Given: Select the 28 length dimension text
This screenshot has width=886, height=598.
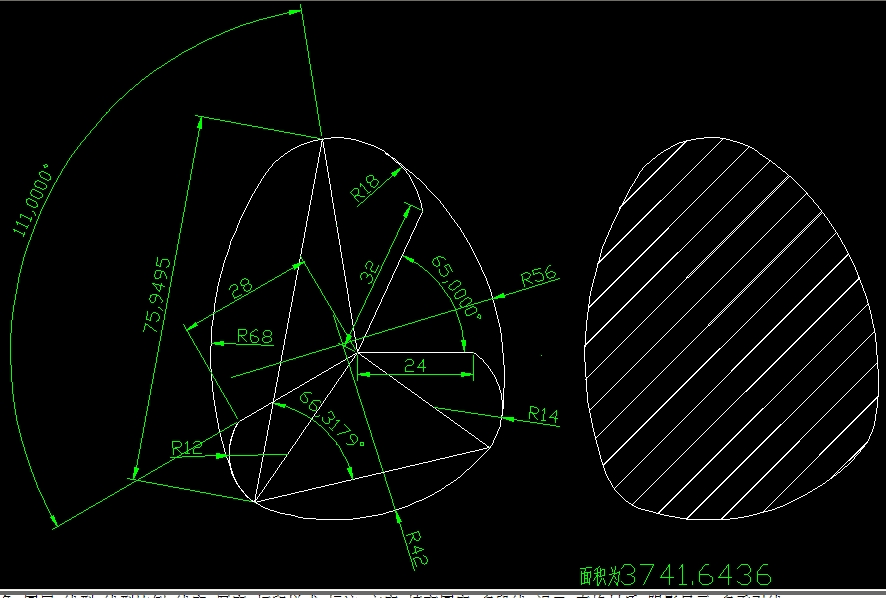Looking at the screenshot, I should click(x=241, y=288).
